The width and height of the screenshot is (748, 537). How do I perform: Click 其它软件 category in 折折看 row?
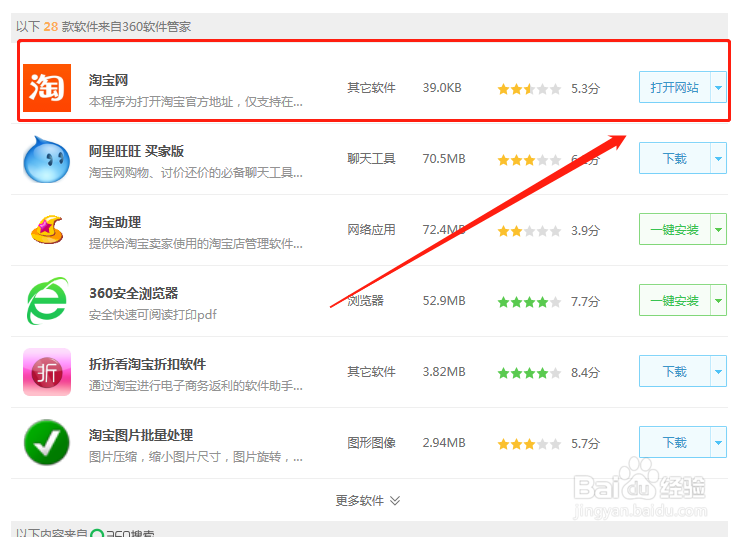point(372,372)
